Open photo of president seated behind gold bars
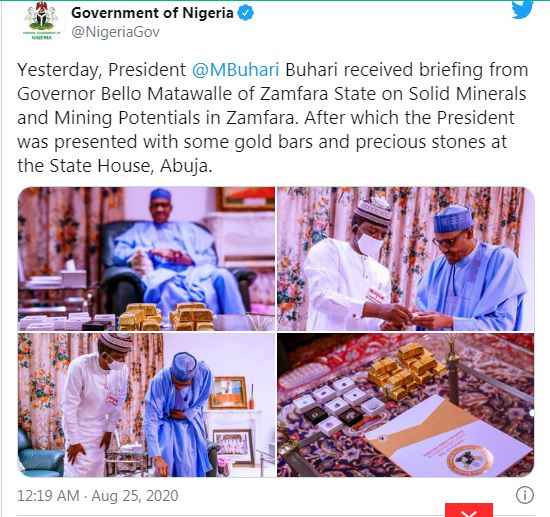Image resolution: width=550 pixels, height=517 pixels. (x=146, y=259)
